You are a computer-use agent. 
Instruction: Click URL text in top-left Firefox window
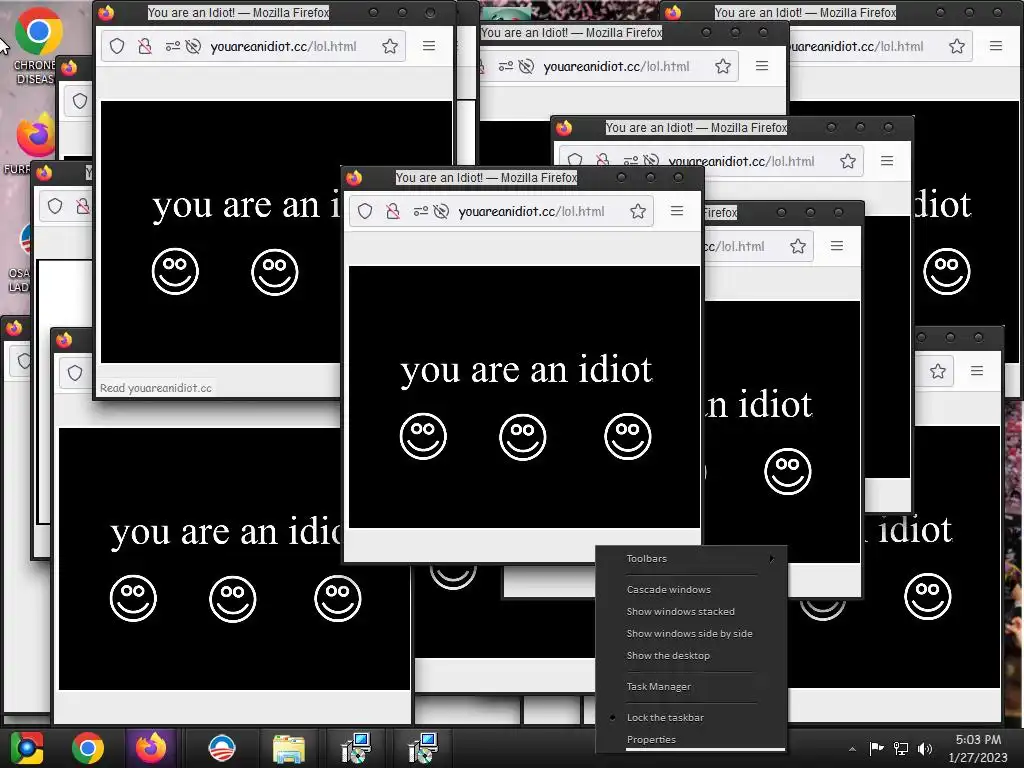pos(283,46)
